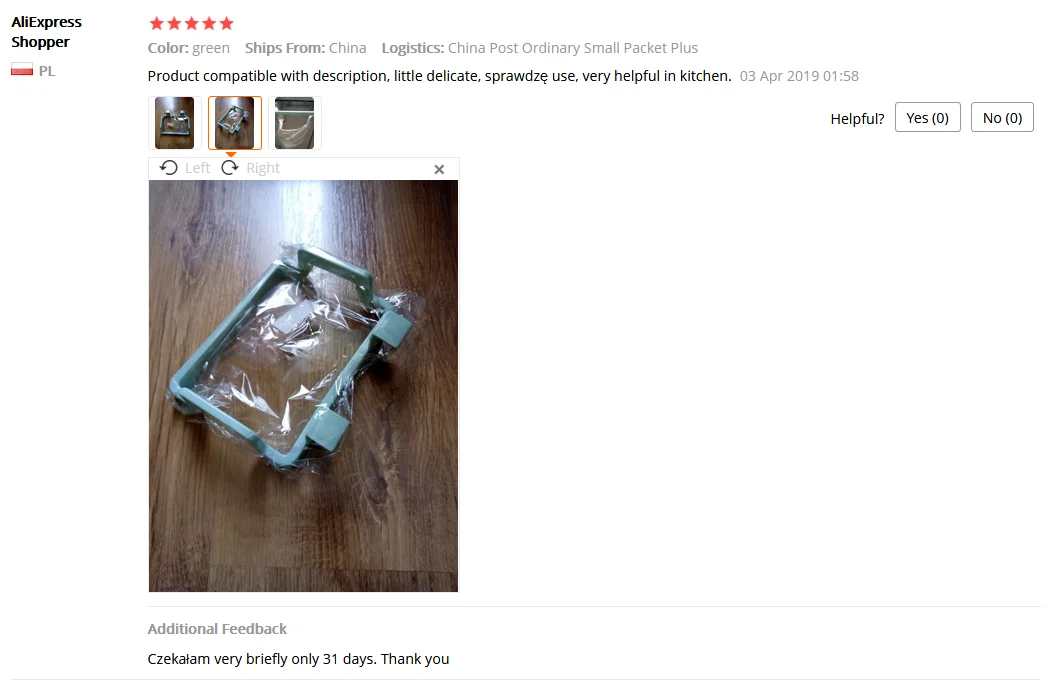Click the review date 03 Apr 2019

tap(799, 76)
